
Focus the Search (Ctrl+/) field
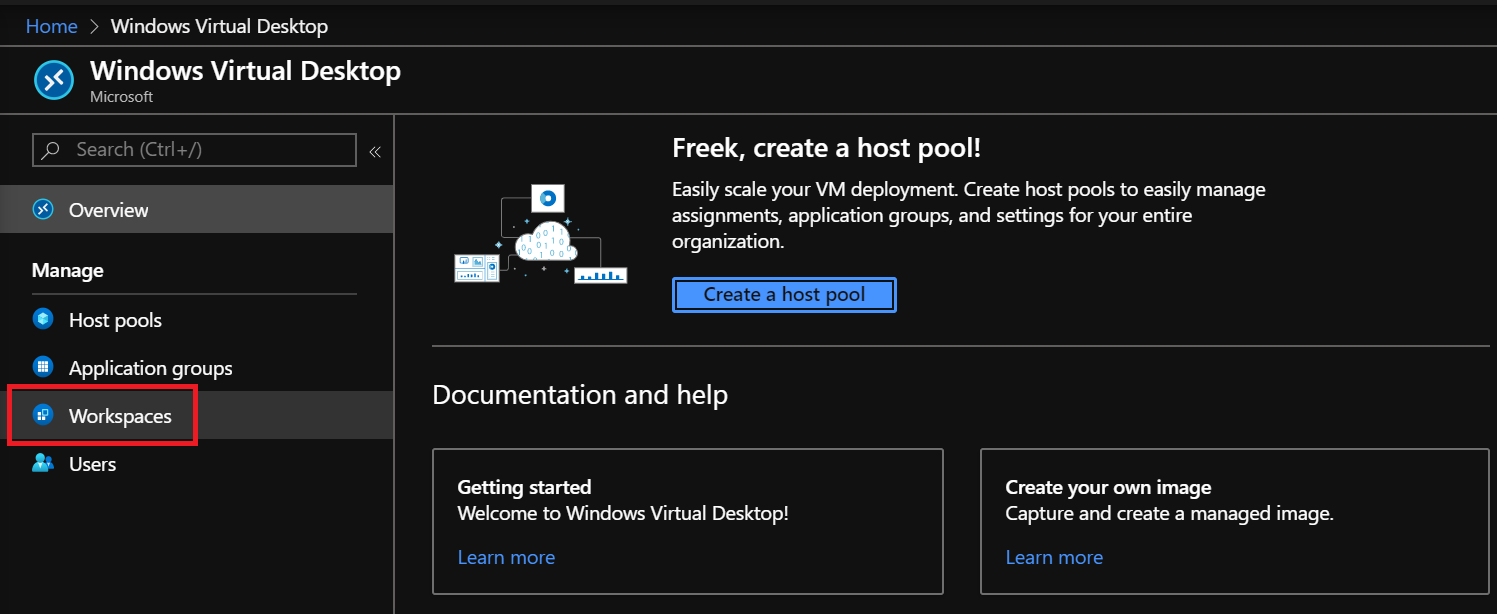pos(194,149)
